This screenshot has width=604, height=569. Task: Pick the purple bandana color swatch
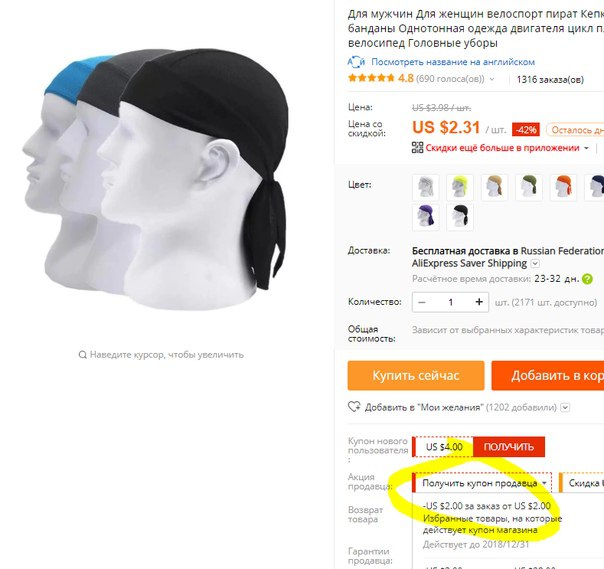[x=426, y=217]
